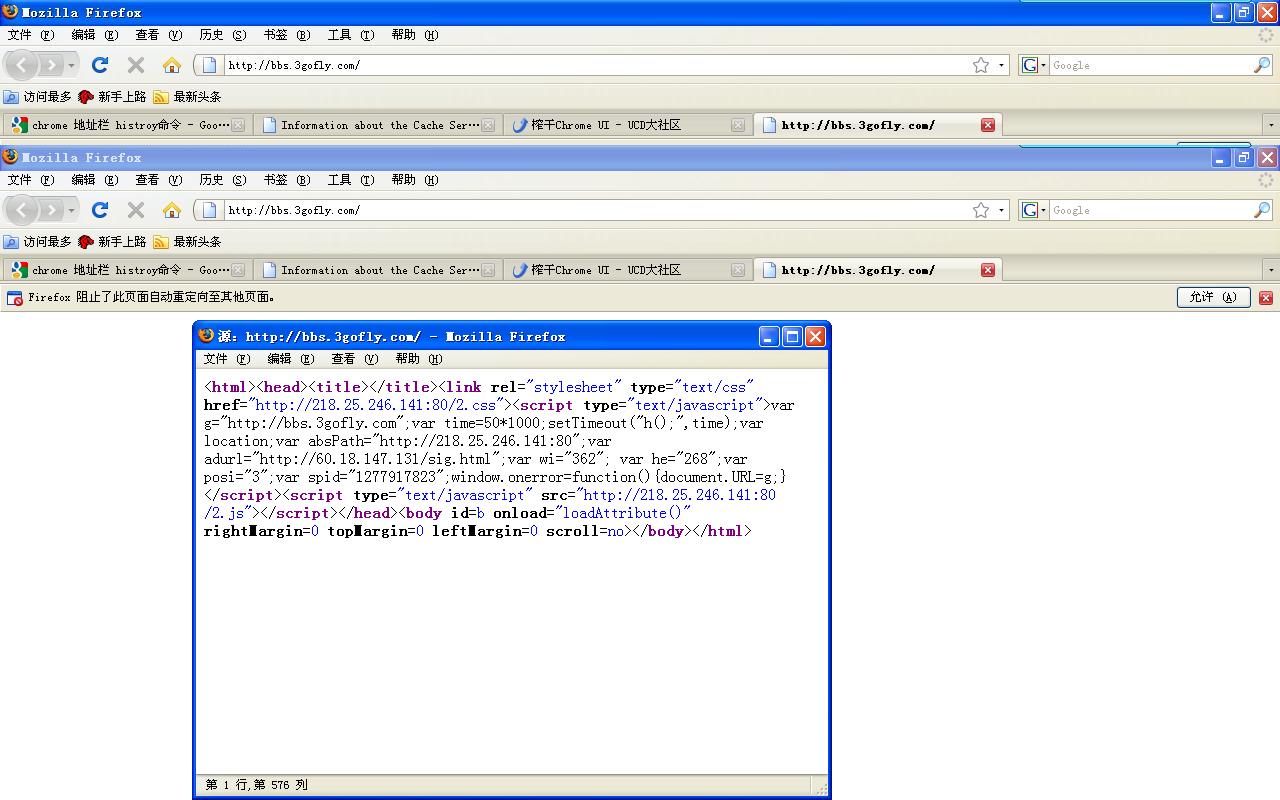This screenshot has width=1280, height=800.
Task: Close bbs.3gofly.com tab in topmost Firefox window
Action: click(x=988, y=125)
